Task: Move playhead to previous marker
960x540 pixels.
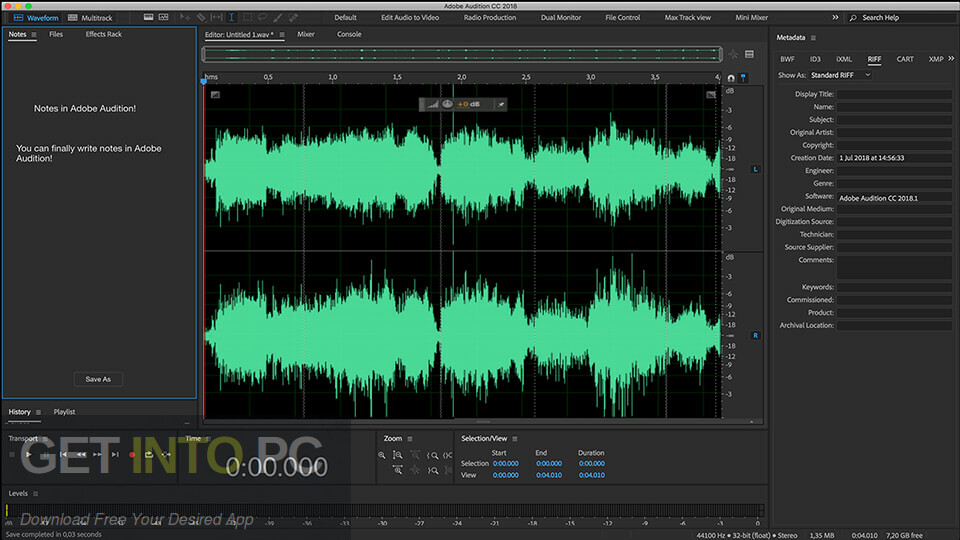Action: tap(63, 455)
